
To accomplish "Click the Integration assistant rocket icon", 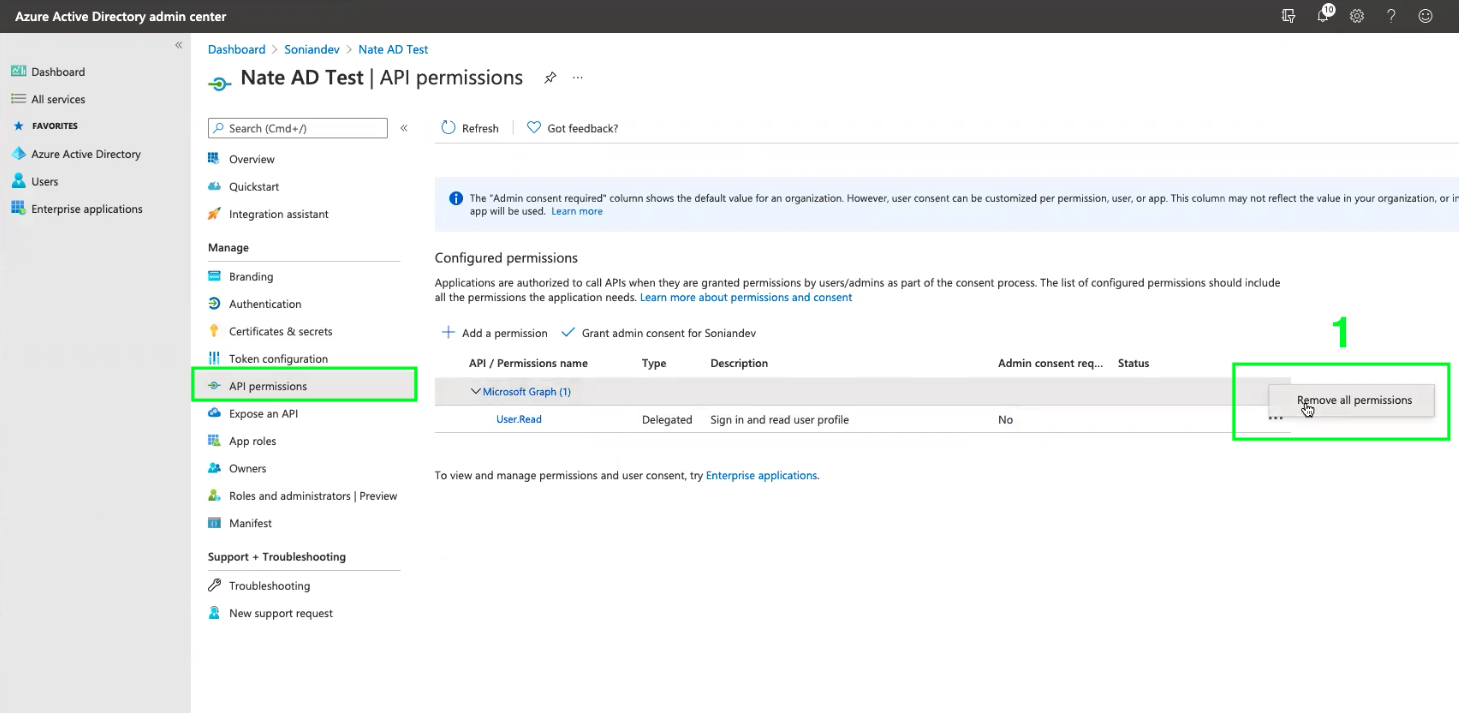I will pyautogui.click(x=214, y=213).
